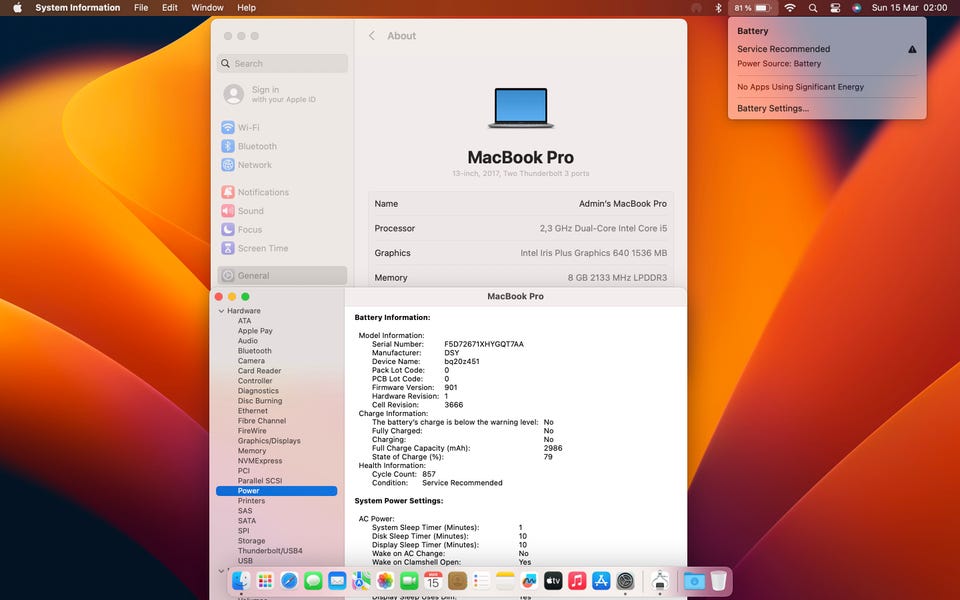960x600 pixels.
Task: Select Memory in the Hardware list
Action: tap(252, 451)
